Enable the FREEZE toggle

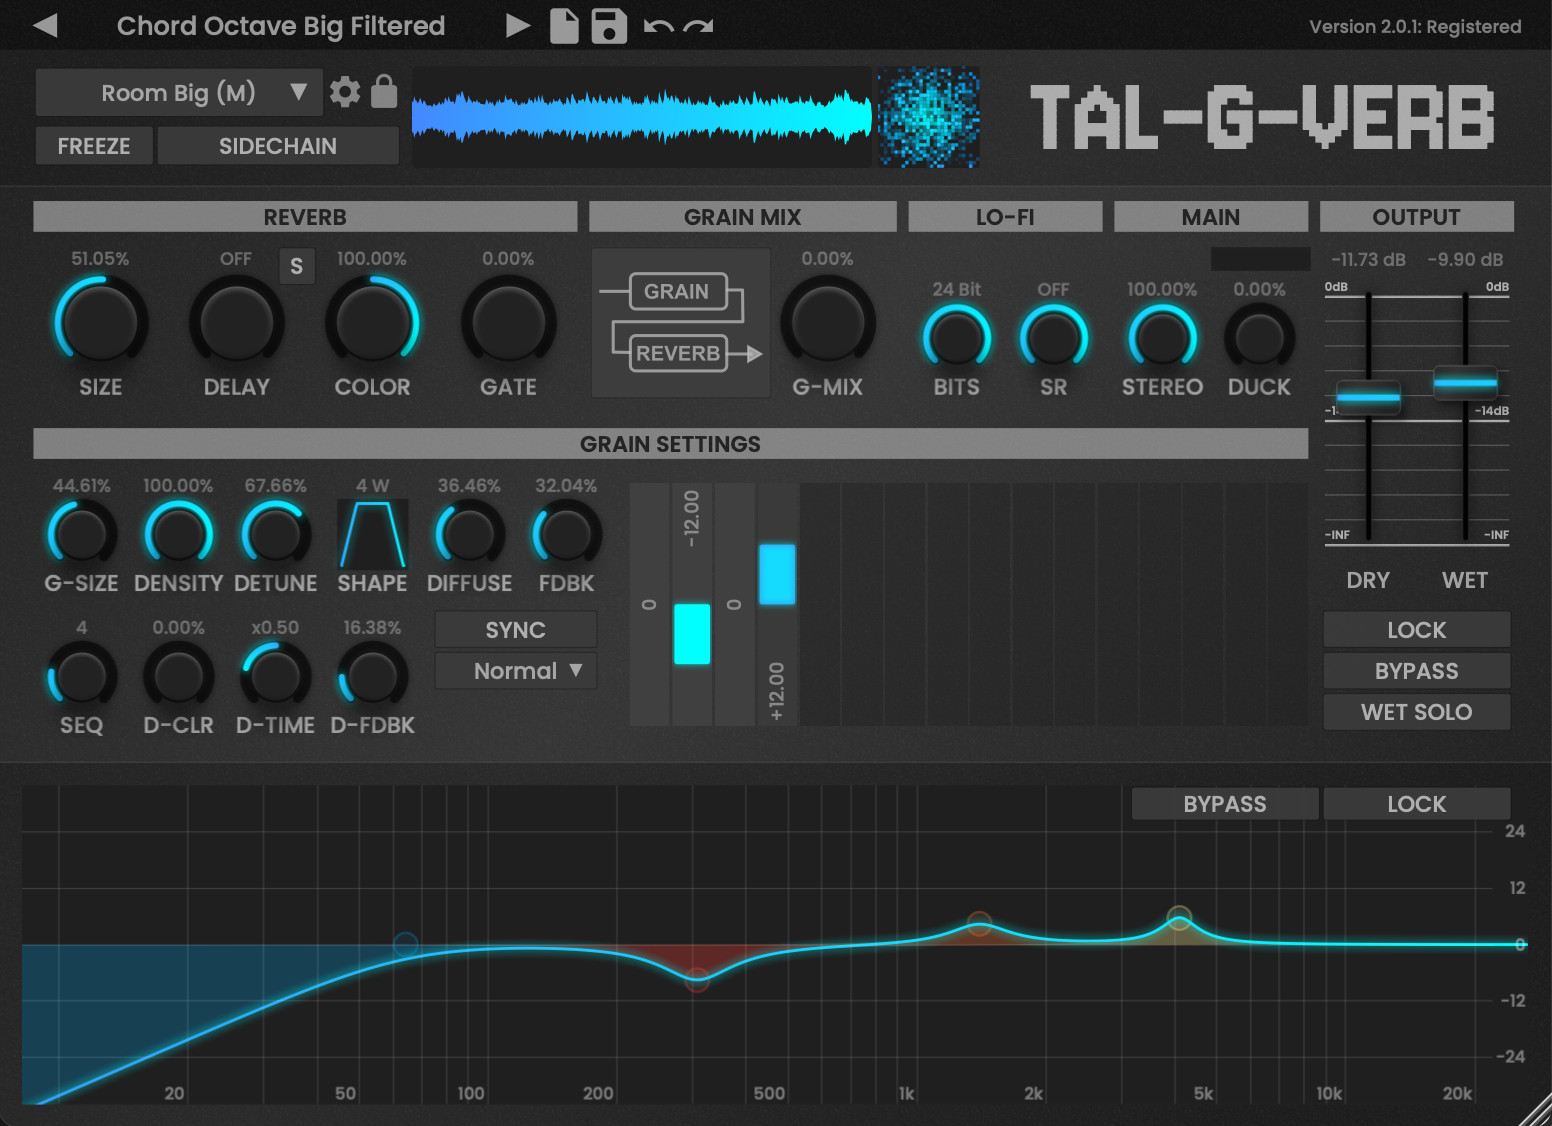(x=94, y=146)
